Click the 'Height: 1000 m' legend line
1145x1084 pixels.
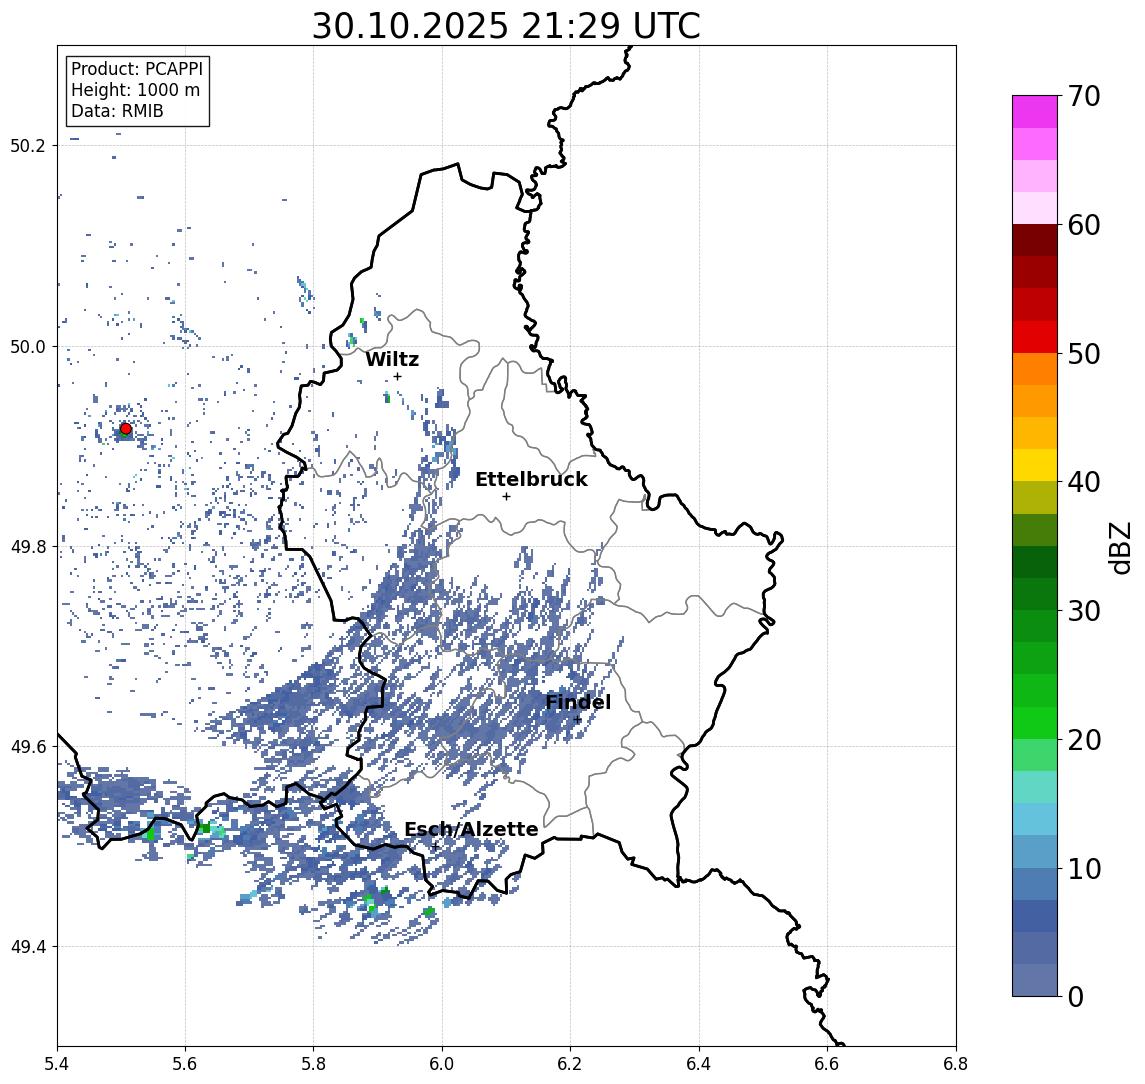pyautogui.click(x=135, y=90)
